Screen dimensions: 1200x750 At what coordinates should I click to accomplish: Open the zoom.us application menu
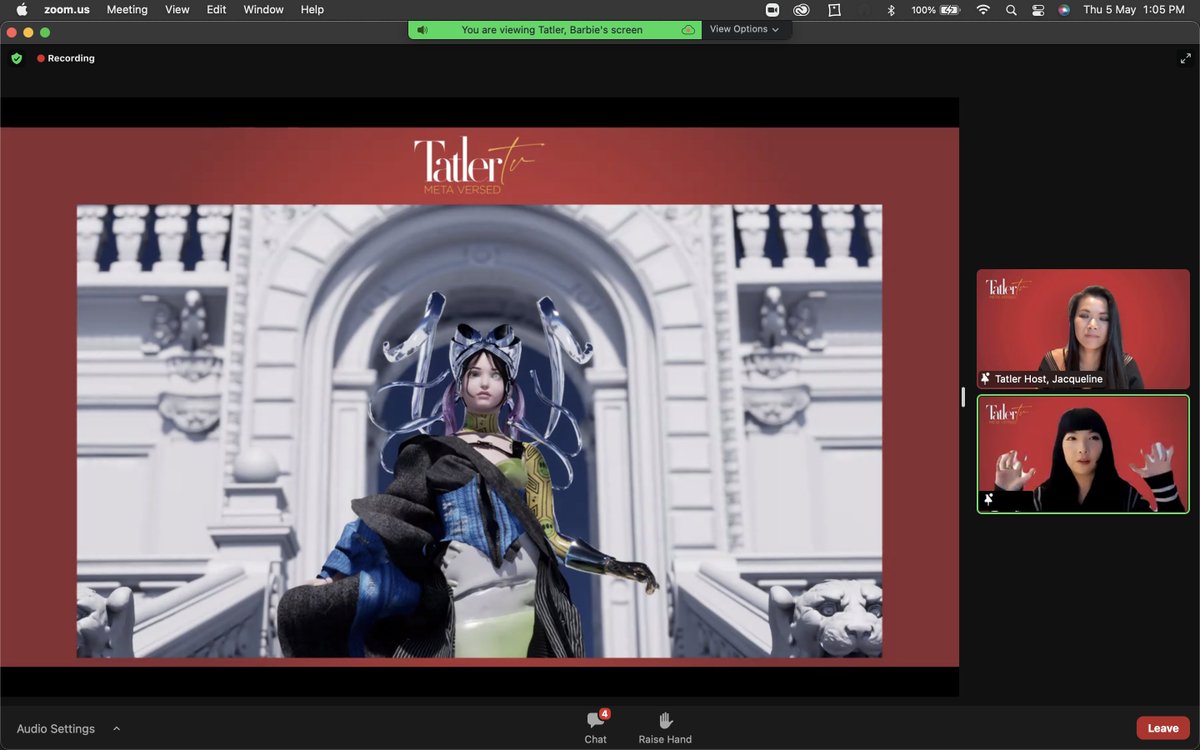pos(65,9)
